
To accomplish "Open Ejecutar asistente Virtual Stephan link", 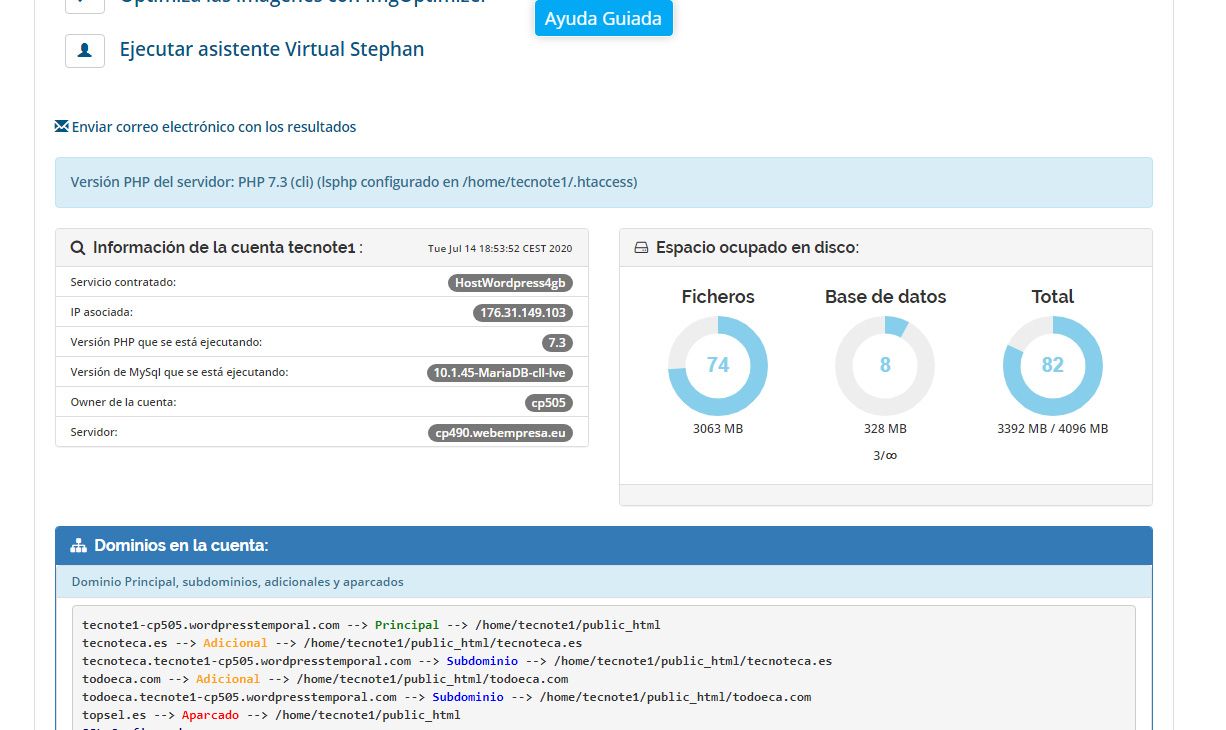I will click(x=271, y=49).
